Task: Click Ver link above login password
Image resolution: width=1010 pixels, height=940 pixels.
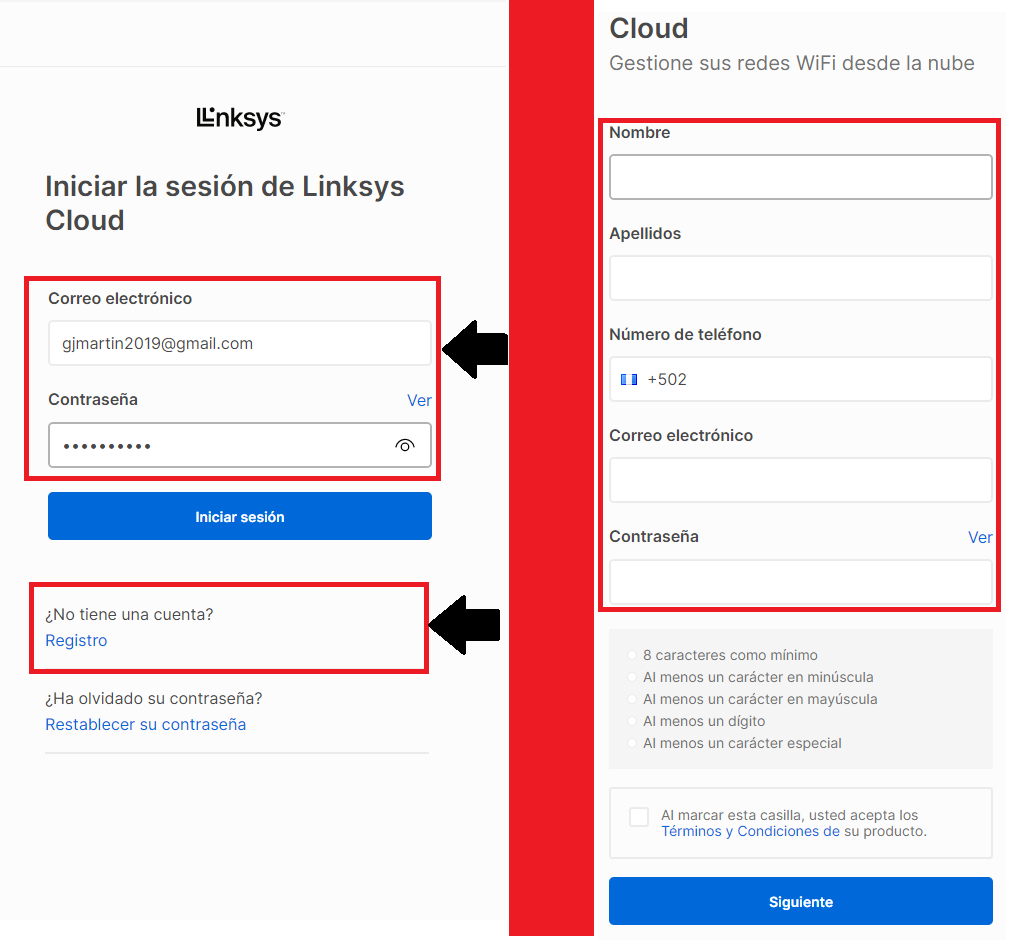Action: pos(419,400)
